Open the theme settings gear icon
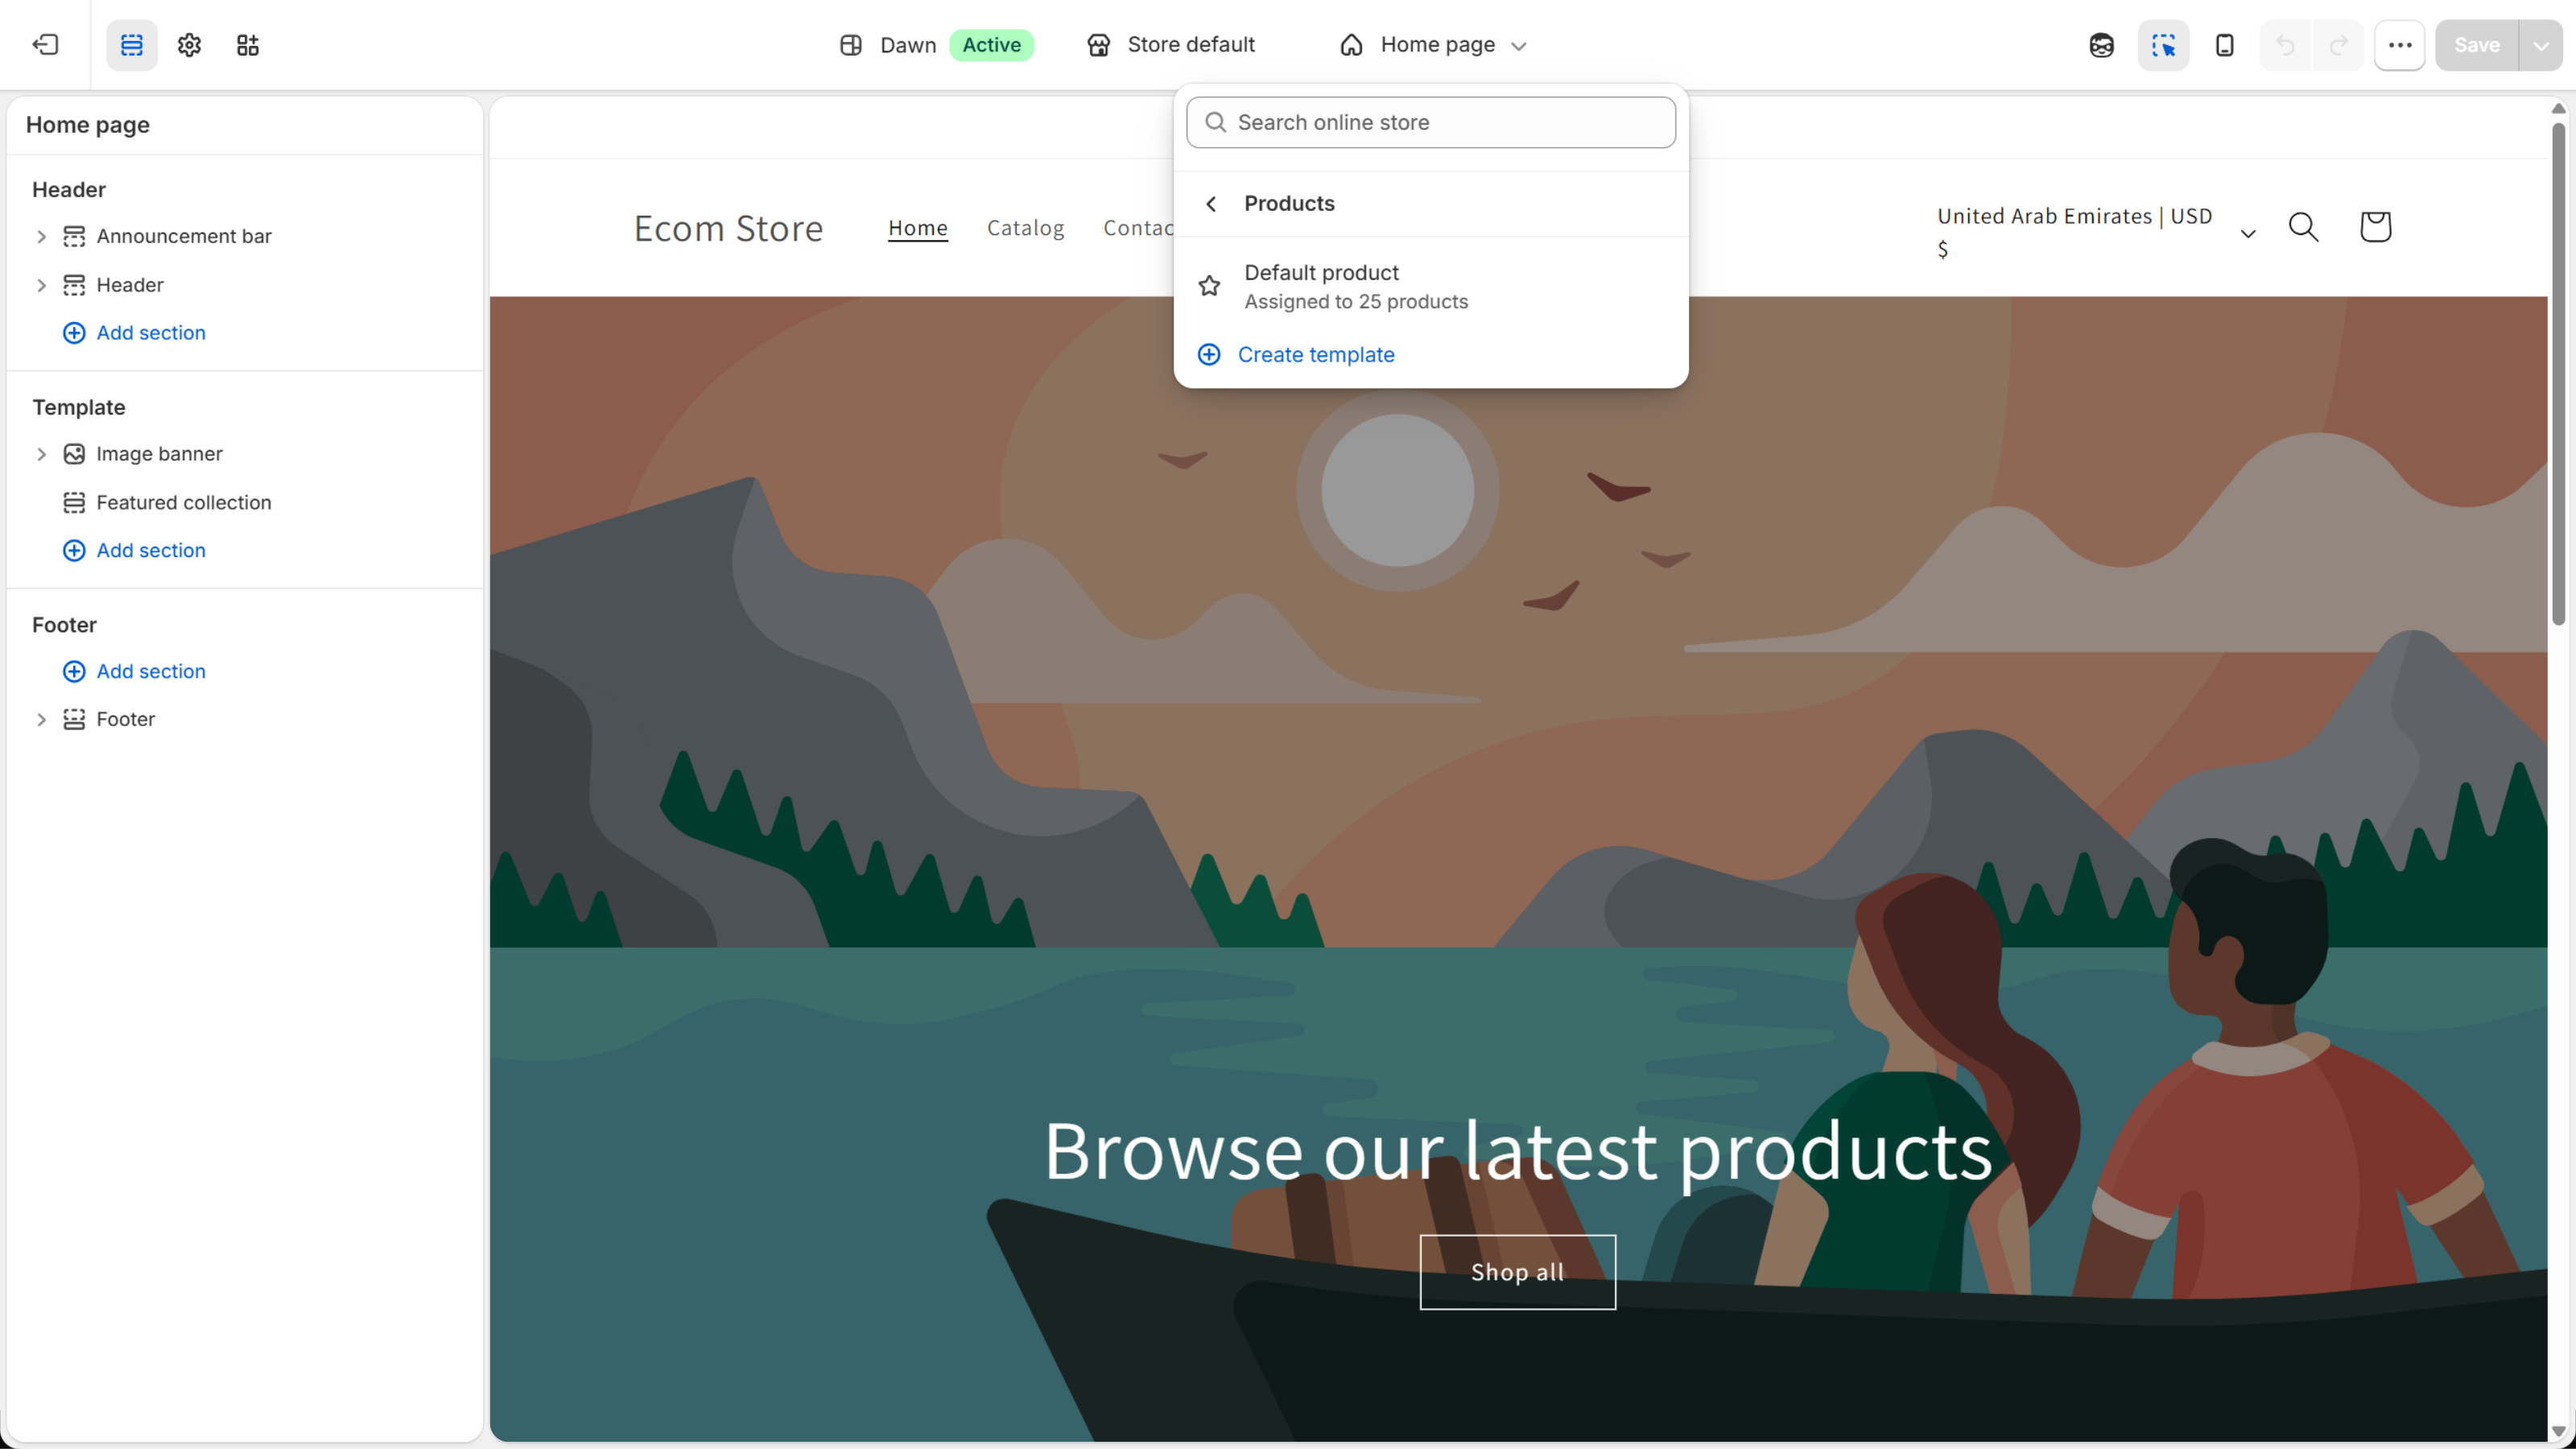Viewport: 2576px width, 1449px height. pyautogui.click(x=190, y=45)
